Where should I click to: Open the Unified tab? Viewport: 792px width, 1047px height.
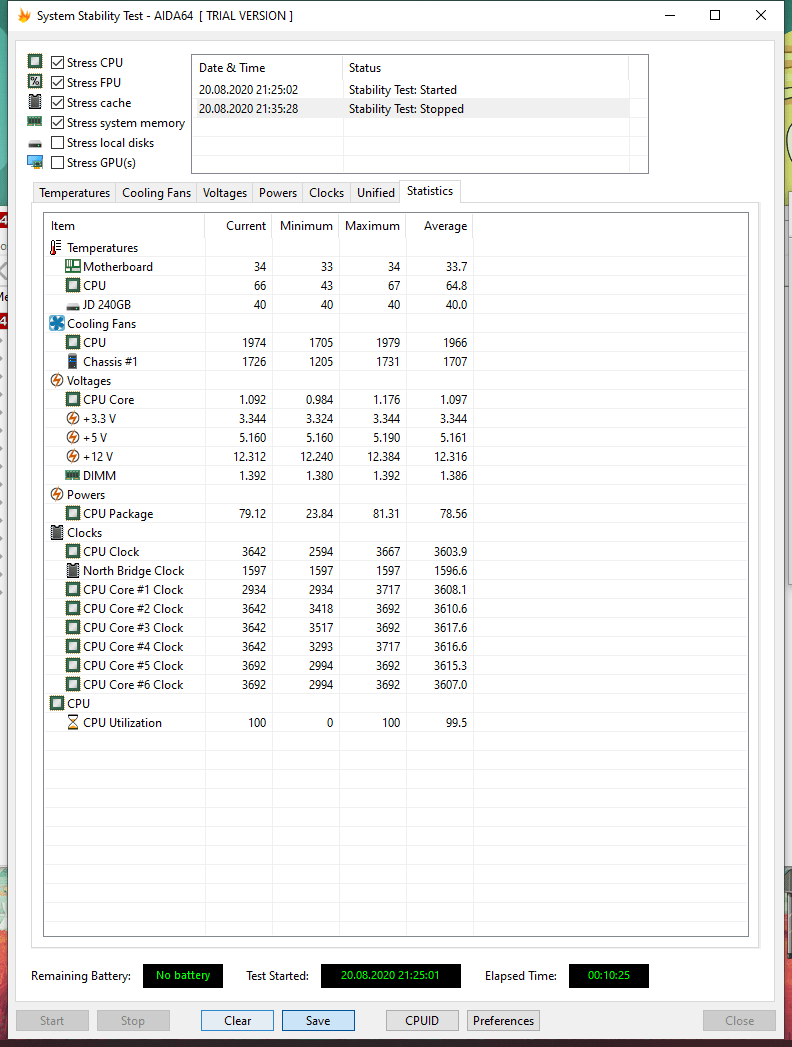[x=375, y=192]
